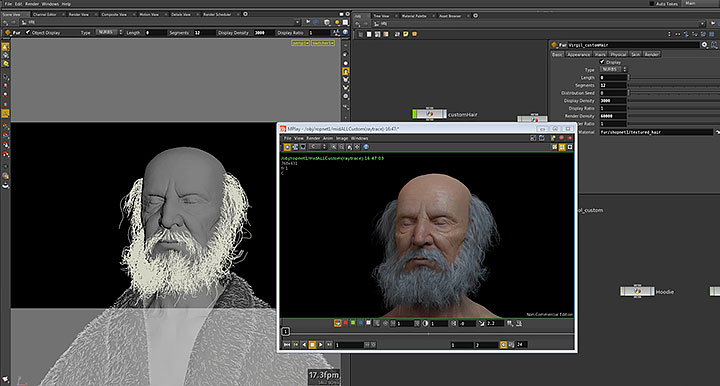Click the globe icon in MPlay toolbar
Image resolution: width=720 pixels, height=386 pixels.
366,147
